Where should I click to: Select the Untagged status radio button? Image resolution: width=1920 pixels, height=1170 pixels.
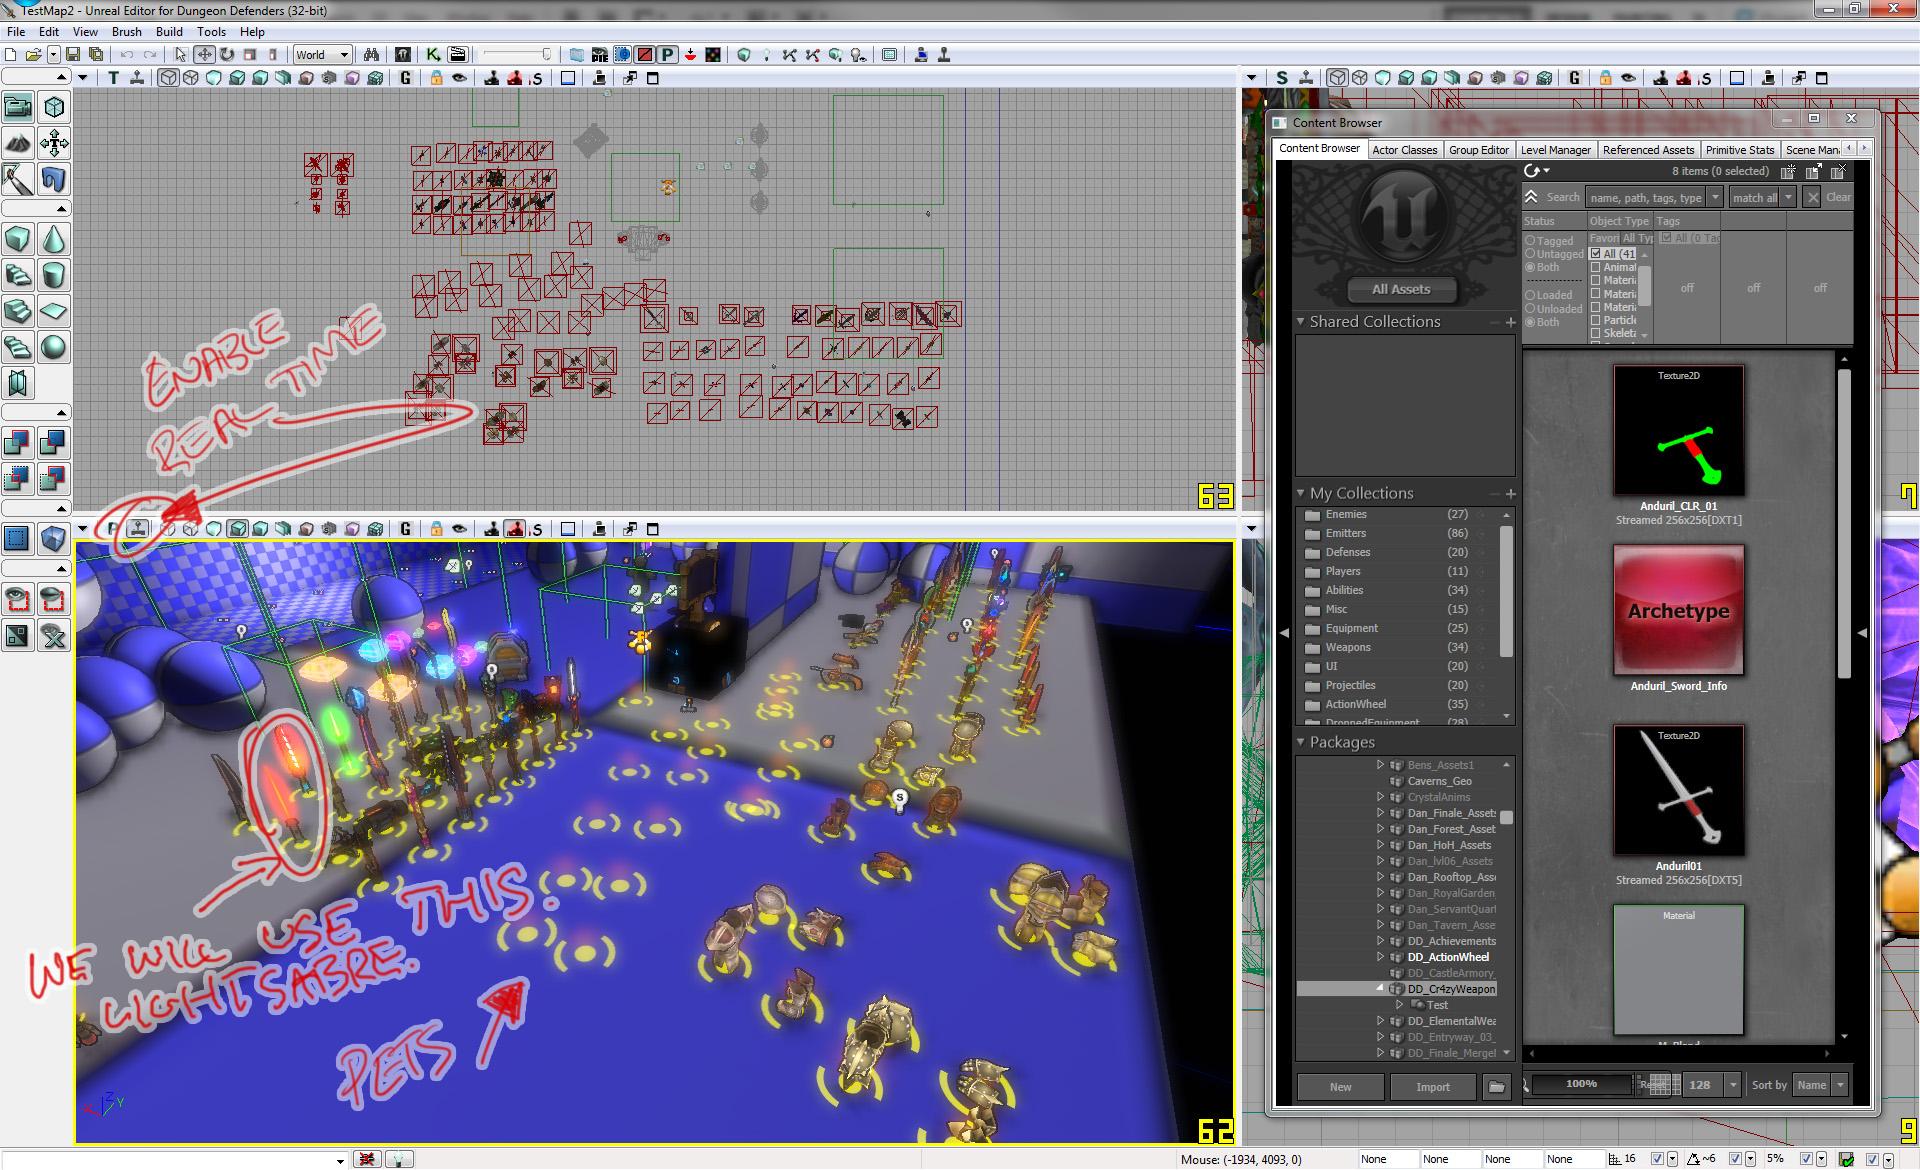pyautogui.click(x=1530, y=254)
